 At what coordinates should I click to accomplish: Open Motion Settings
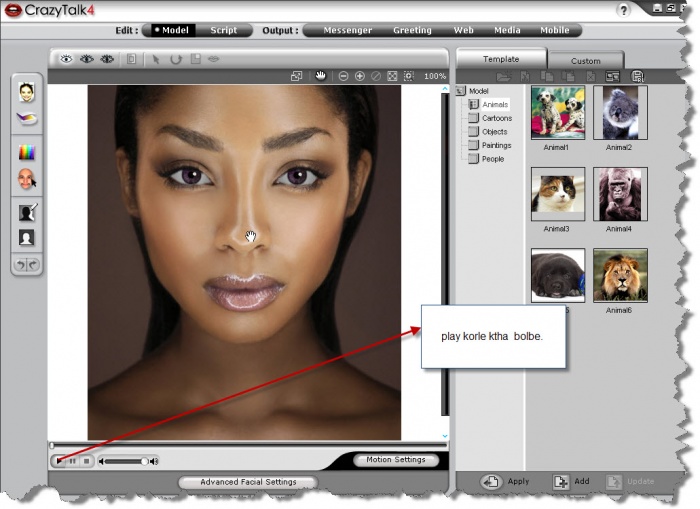(x=396, y=460)
